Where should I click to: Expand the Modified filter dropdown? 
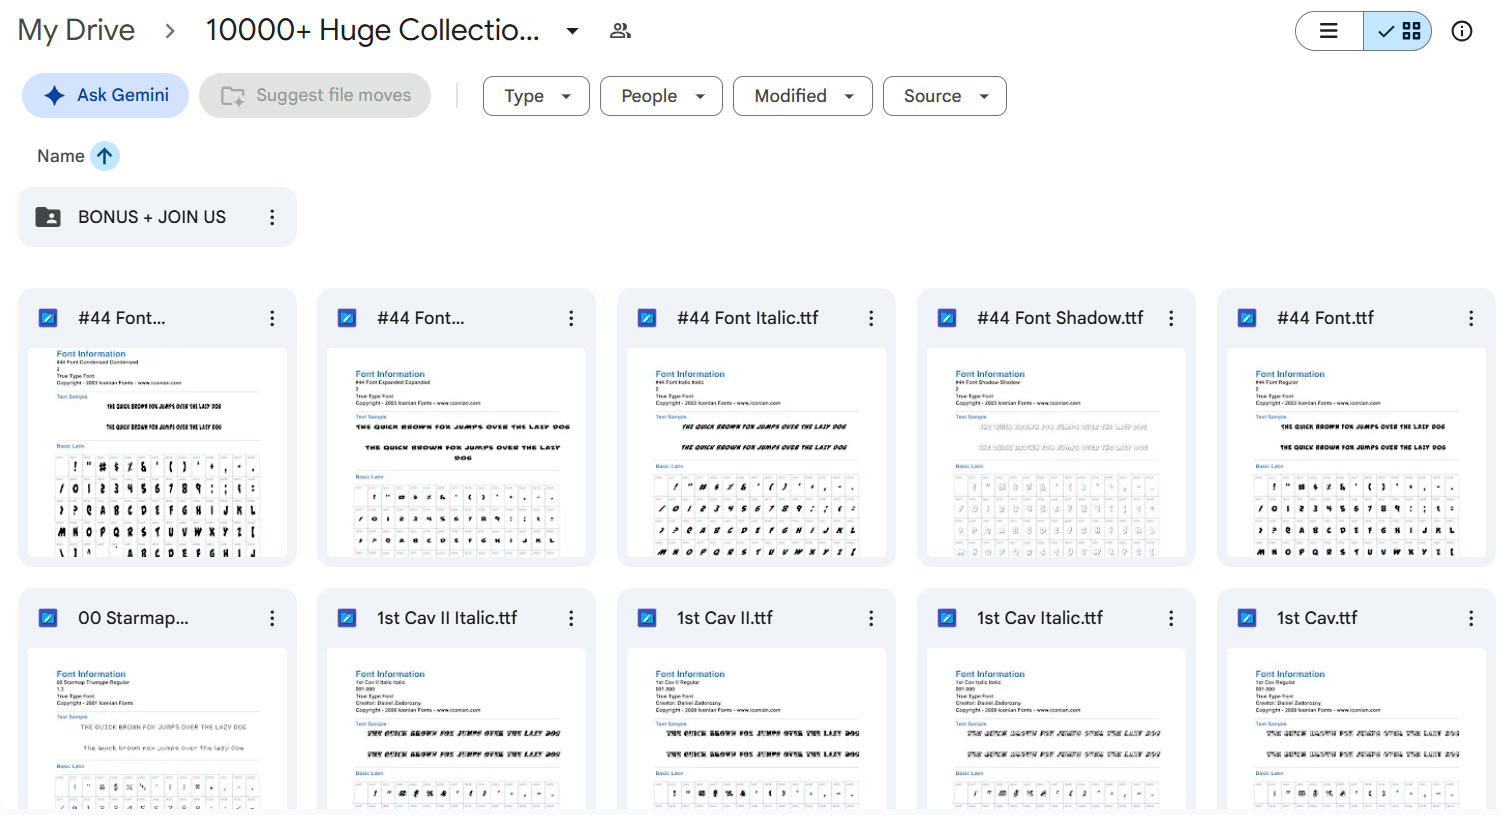[803, 96]
